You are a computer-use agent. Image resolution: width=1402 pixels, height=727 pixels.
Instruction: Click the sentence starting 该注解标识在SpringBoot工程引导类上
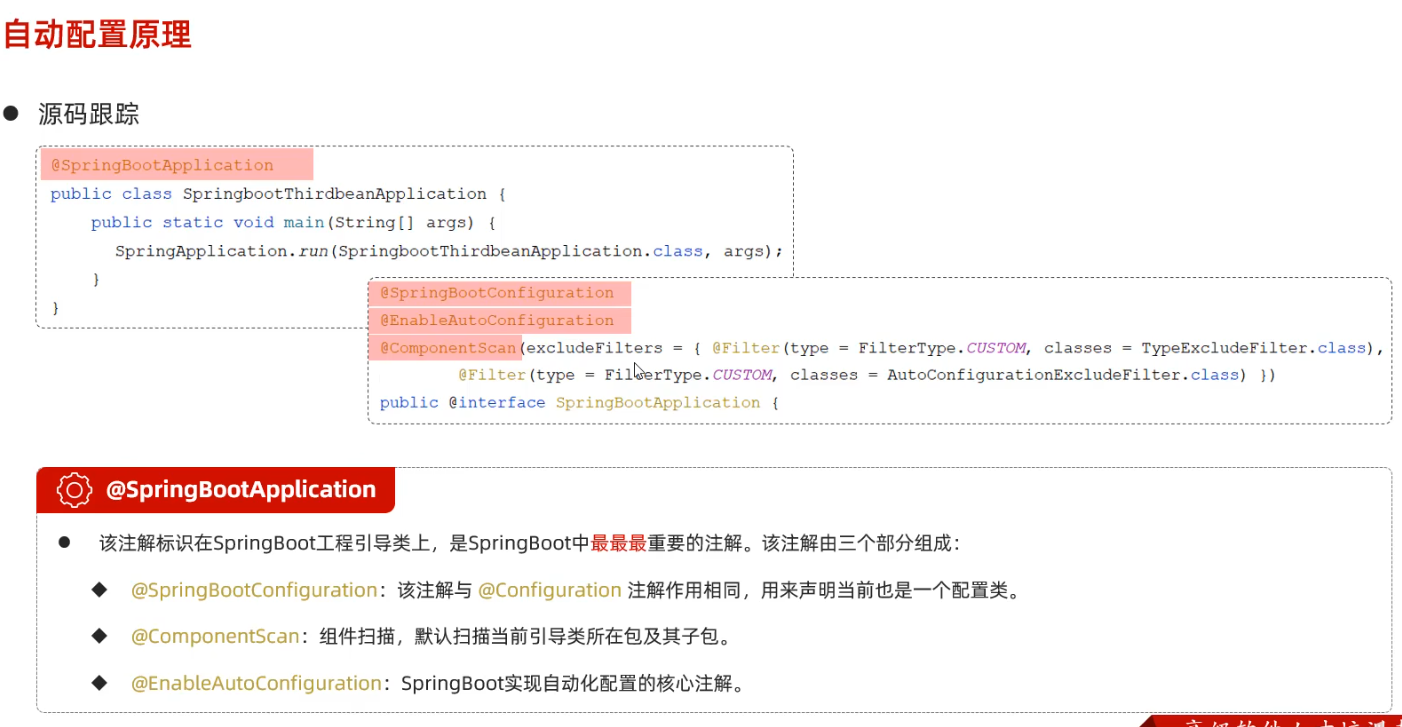click(529, 544)
